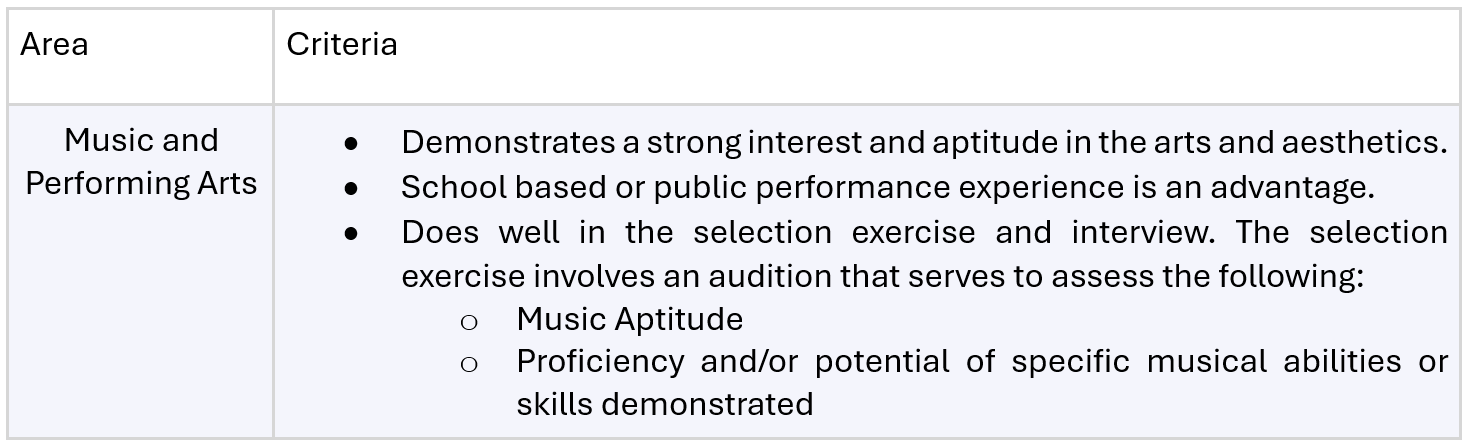Click the "Area" header cell
1467x443 pixels.
(54, 45)
